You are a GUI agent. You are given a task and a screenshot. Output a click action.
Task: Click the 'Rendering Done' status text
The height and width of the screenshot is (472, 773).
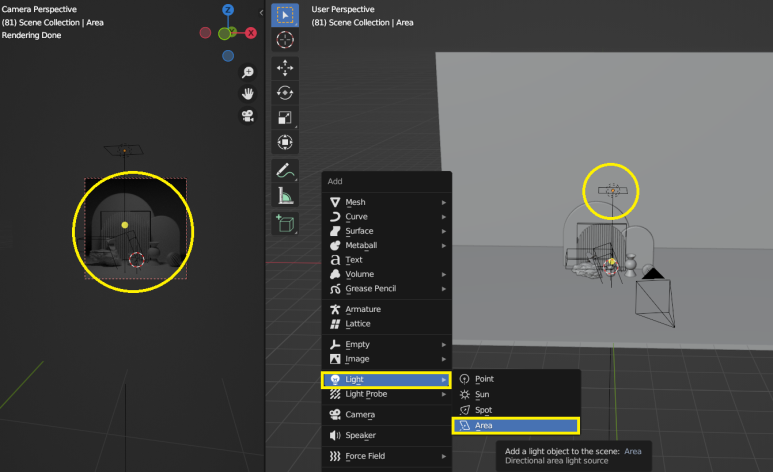[x=32, y=35]
